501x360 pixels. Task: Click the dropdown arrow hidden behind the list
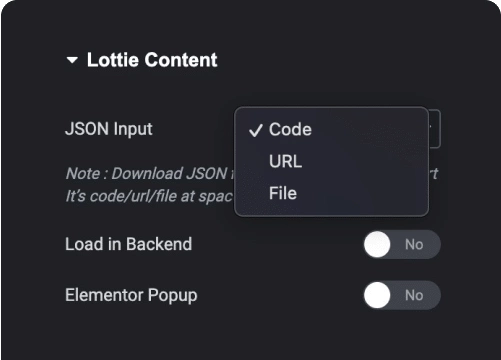pyautogui.click(x=431, y=127)
